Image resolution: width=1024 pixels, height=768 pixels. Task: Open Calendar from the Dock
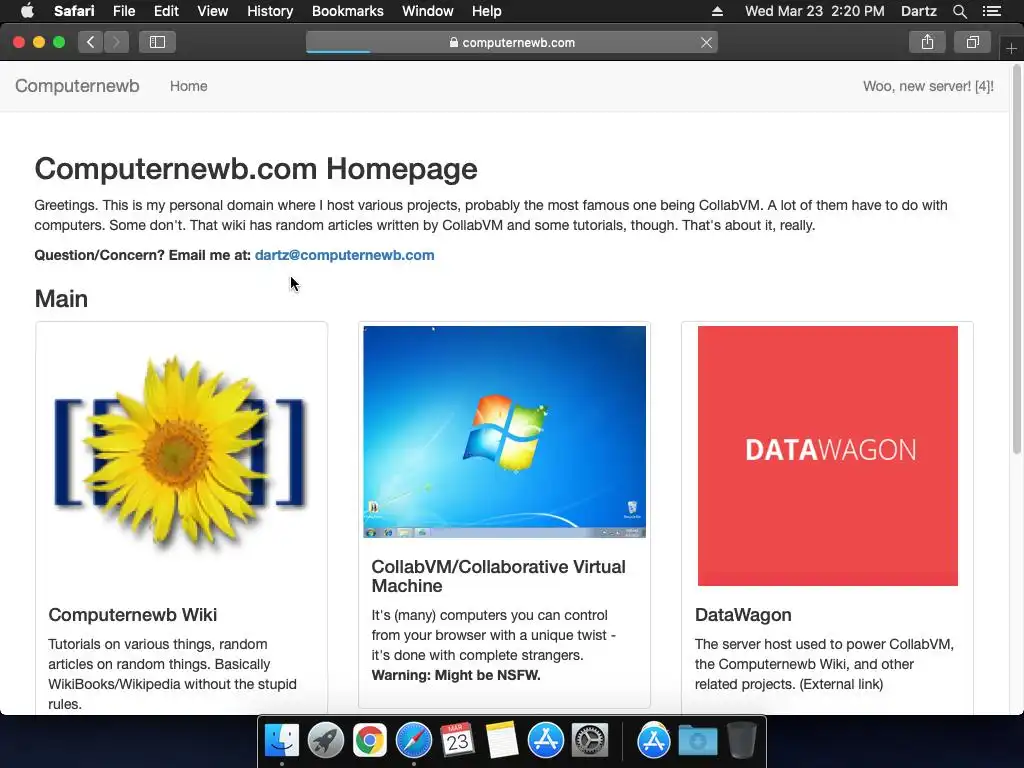(457, 740)
